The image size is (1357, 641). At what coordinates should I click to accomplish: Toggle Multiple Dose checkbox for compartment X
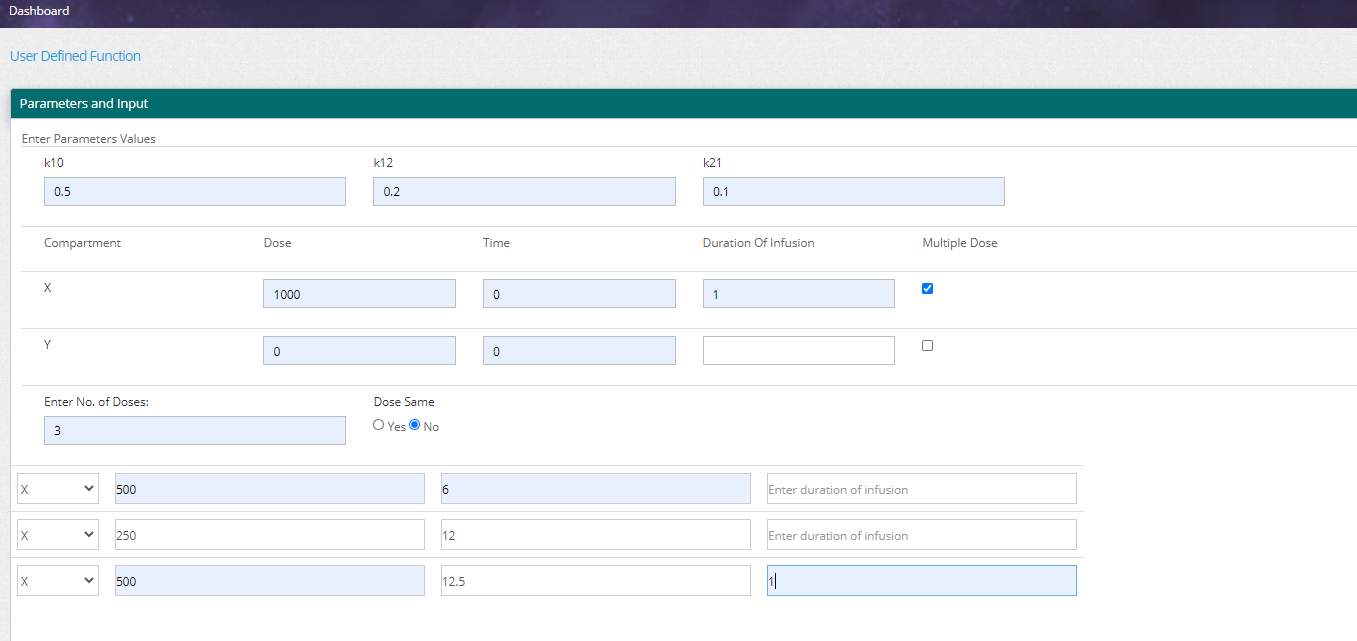[927, 289]
